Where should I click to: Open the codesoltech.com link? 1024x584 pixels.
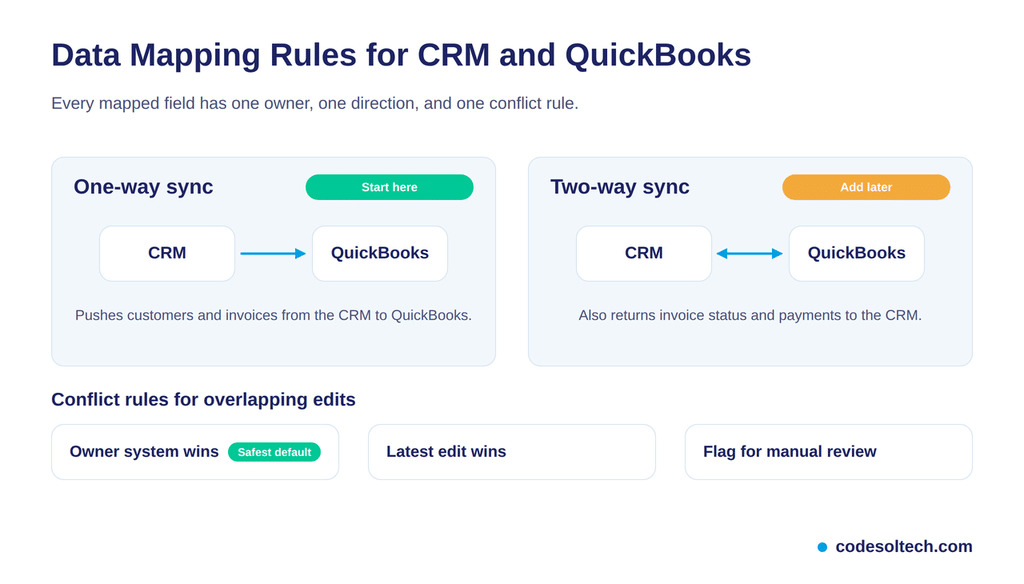[904, 546]
